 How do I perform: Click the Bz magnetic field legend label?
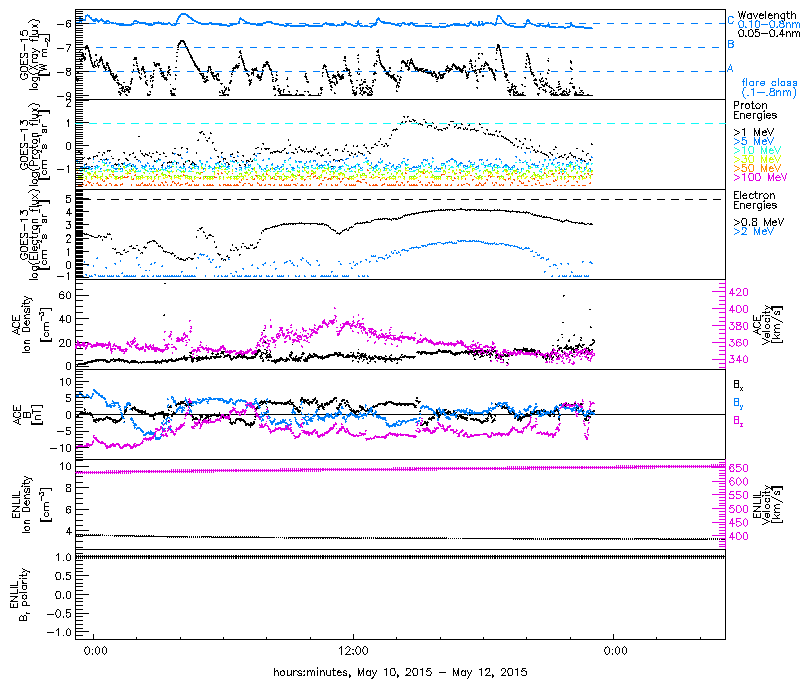point(738,420)
